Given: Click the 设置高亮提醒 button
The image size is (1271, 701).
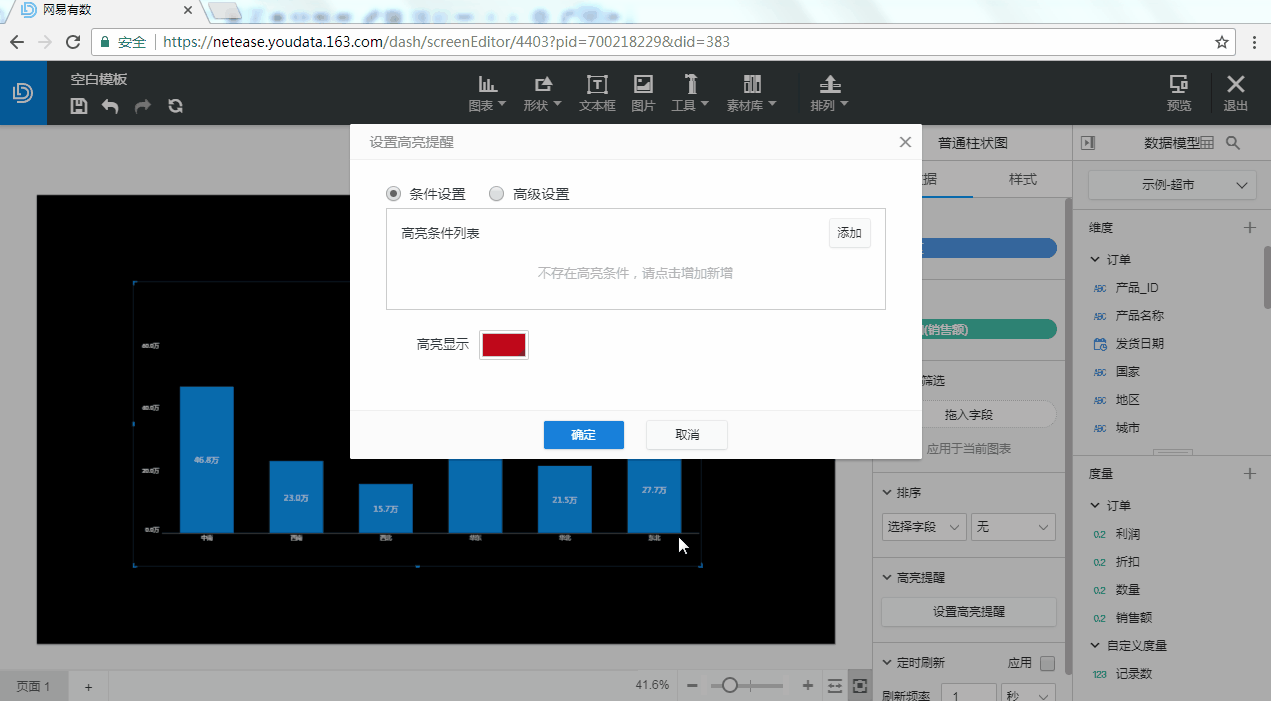Looking at the screenshot, I should (969, 612).
